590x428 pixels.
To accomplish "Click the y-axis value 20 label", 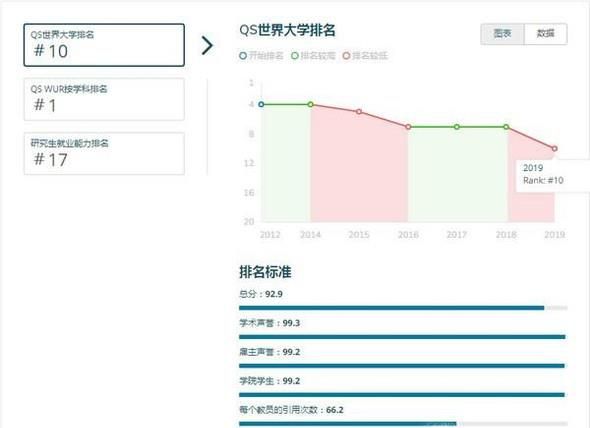I will tap(249, 221).
